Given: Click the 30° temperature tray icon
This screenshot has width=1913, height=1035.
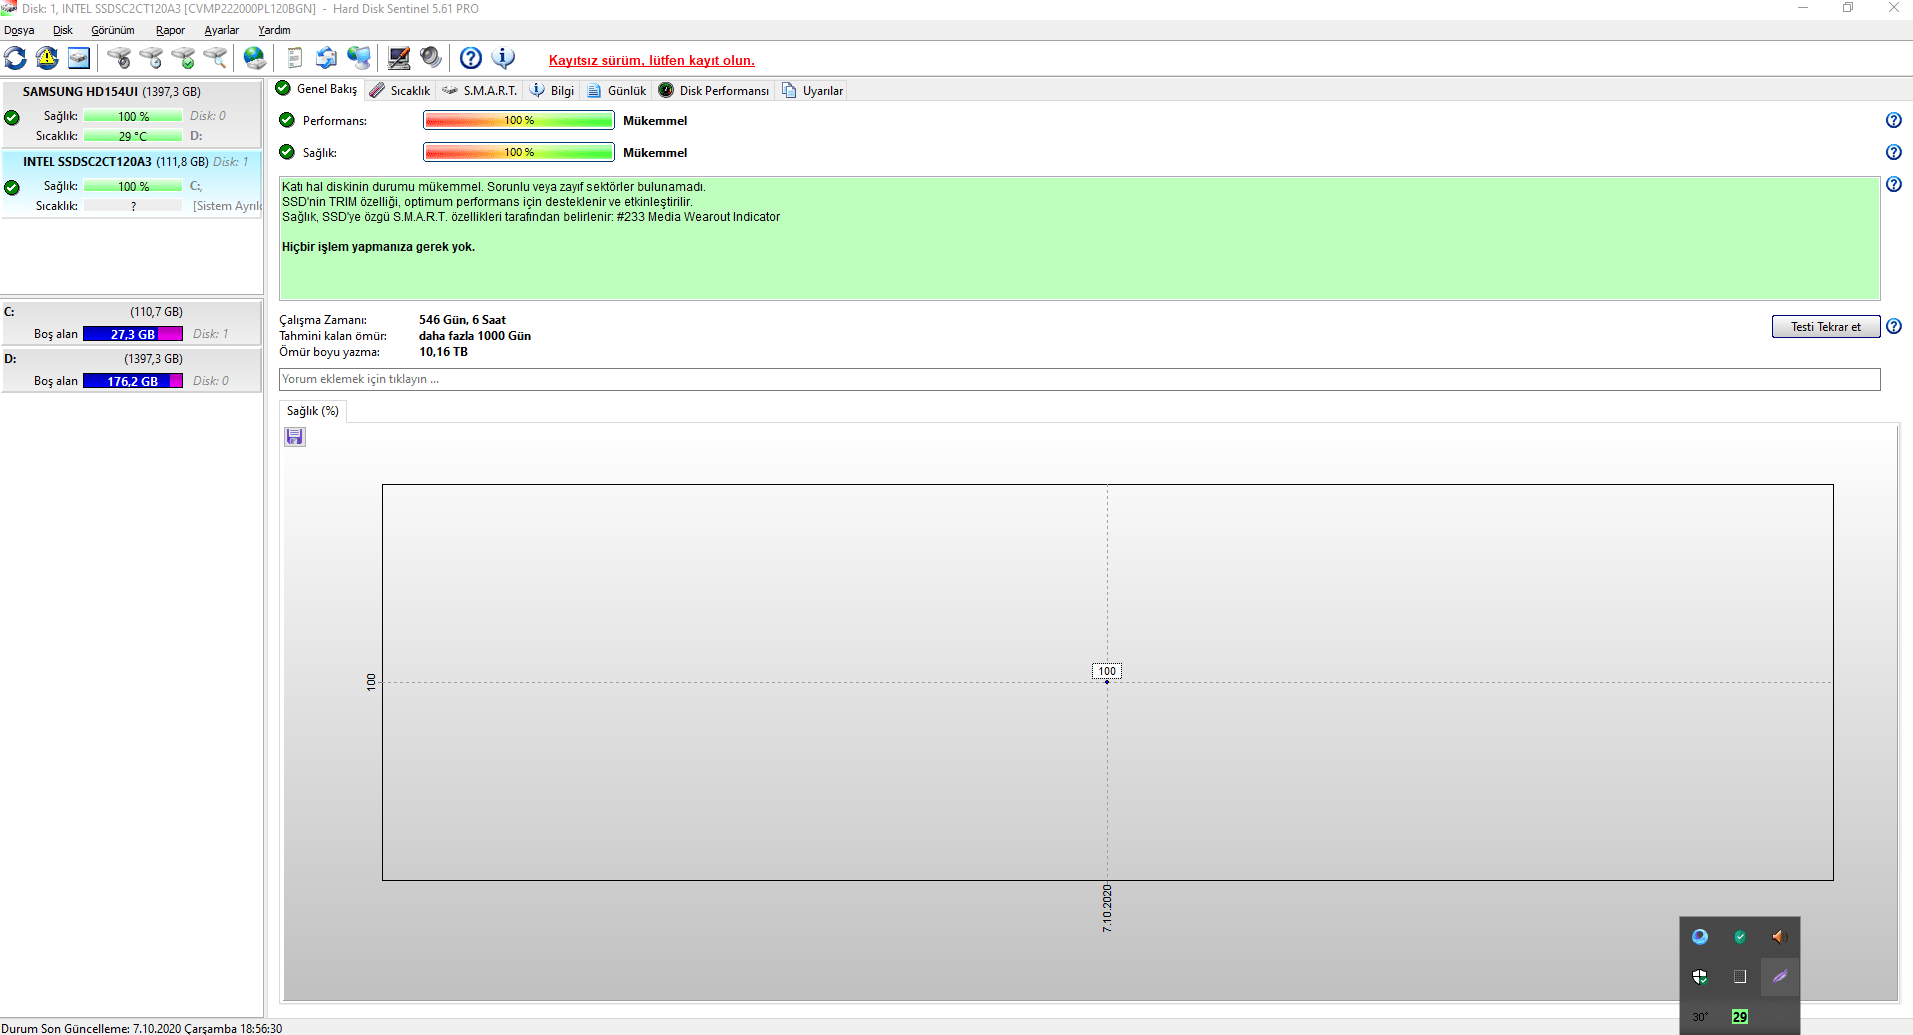Looking at the screenshot, I should (x=1700, y=1017).
